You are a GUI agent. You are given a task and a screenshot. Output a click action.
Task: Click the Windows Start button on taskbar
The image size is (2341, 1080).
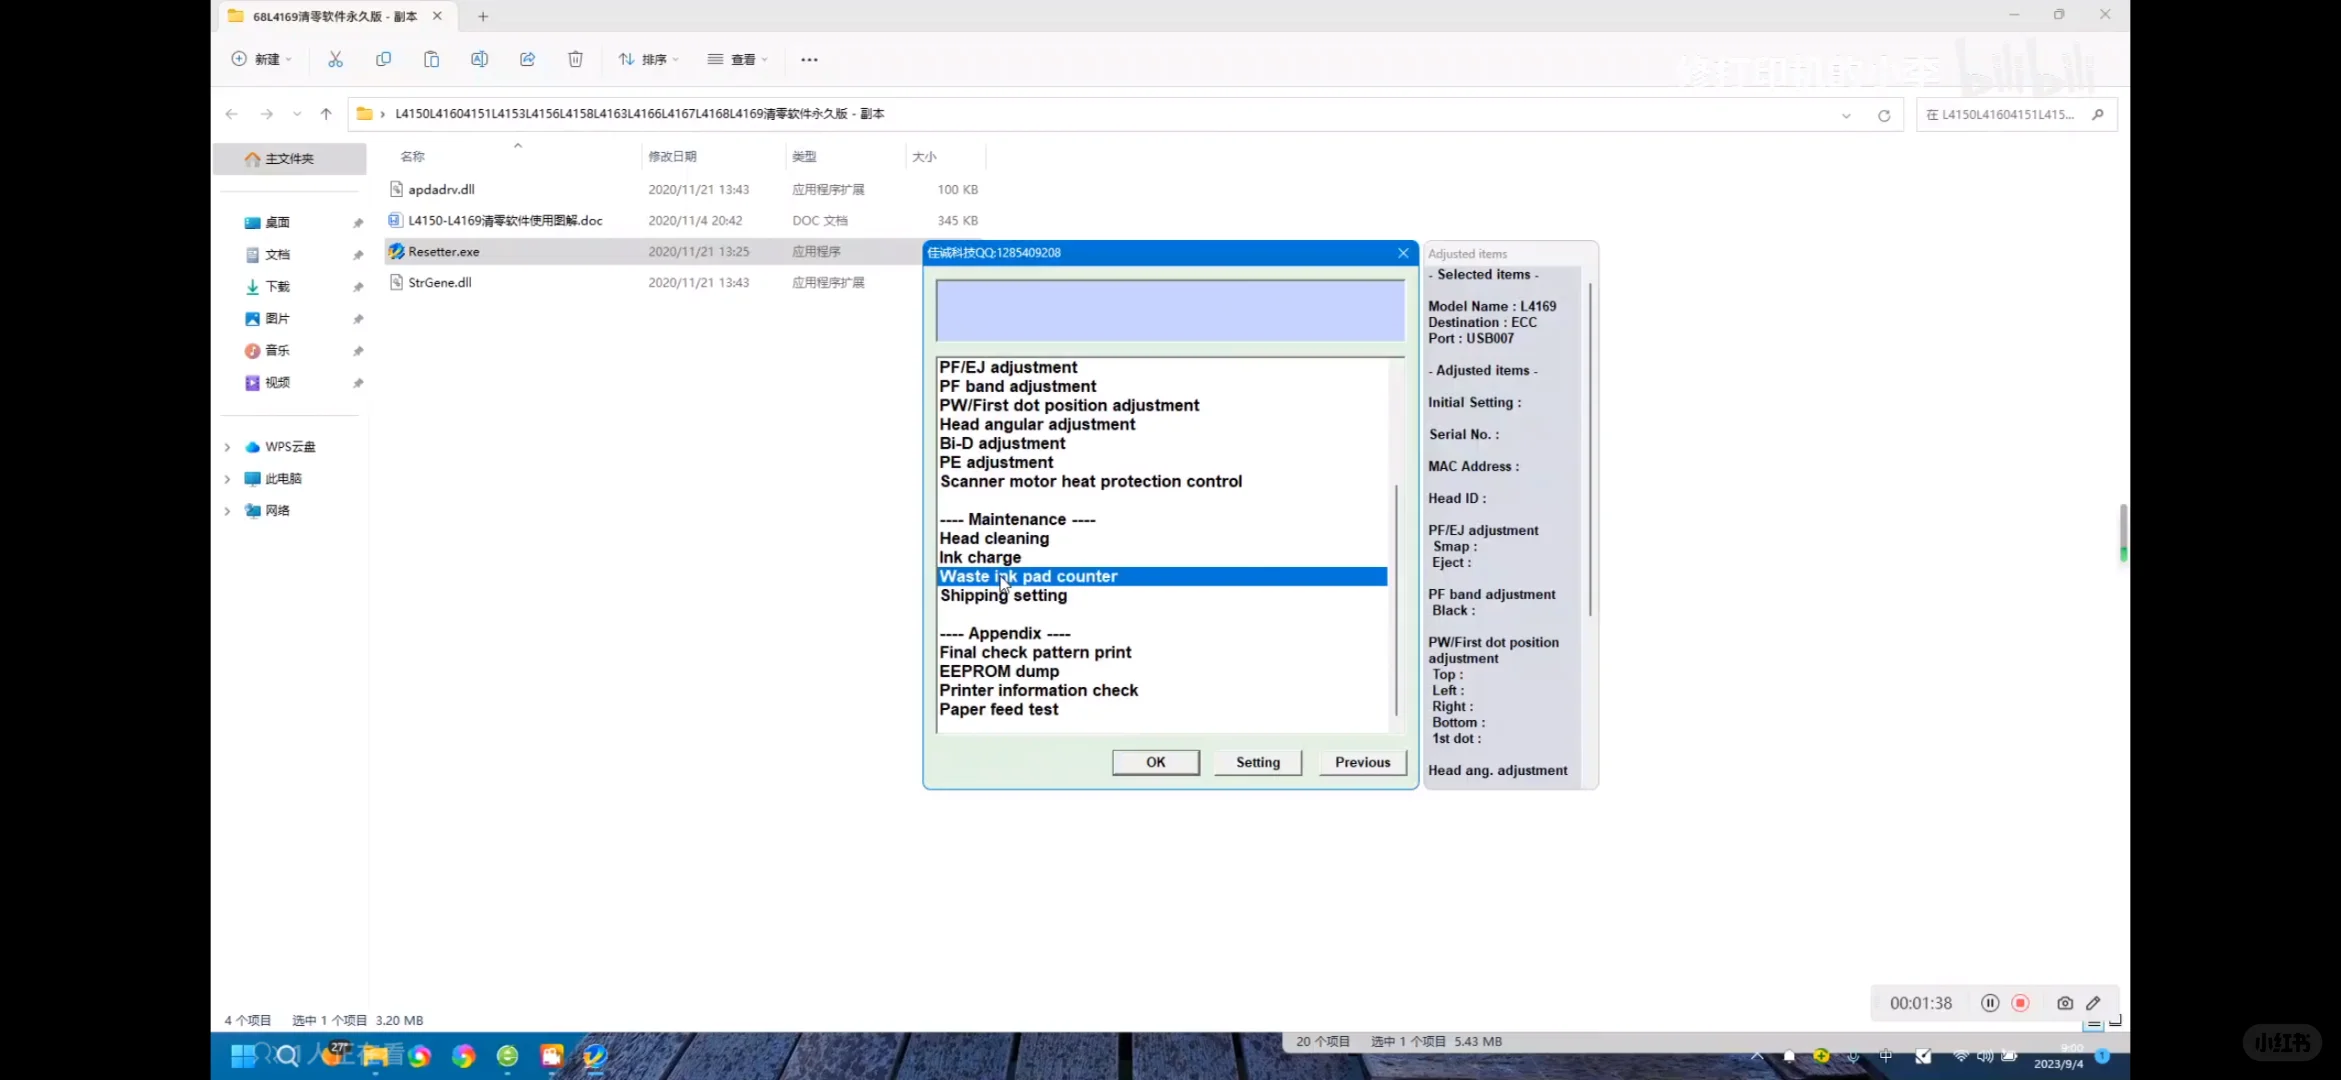(242, 1056)
